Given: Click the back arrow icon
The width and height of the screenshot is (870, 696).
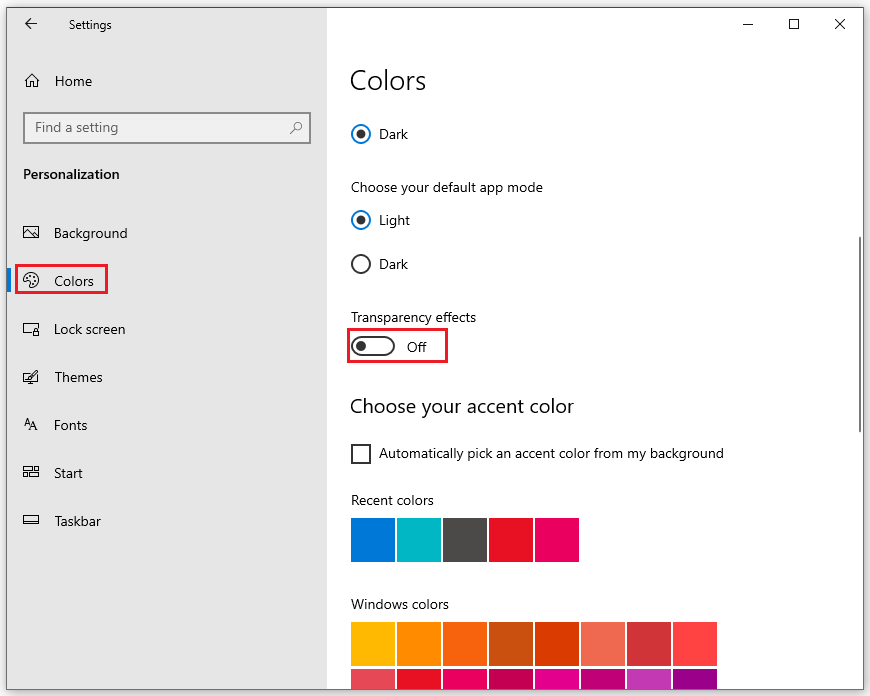Looking at the screenshot, I should (31, 24).
